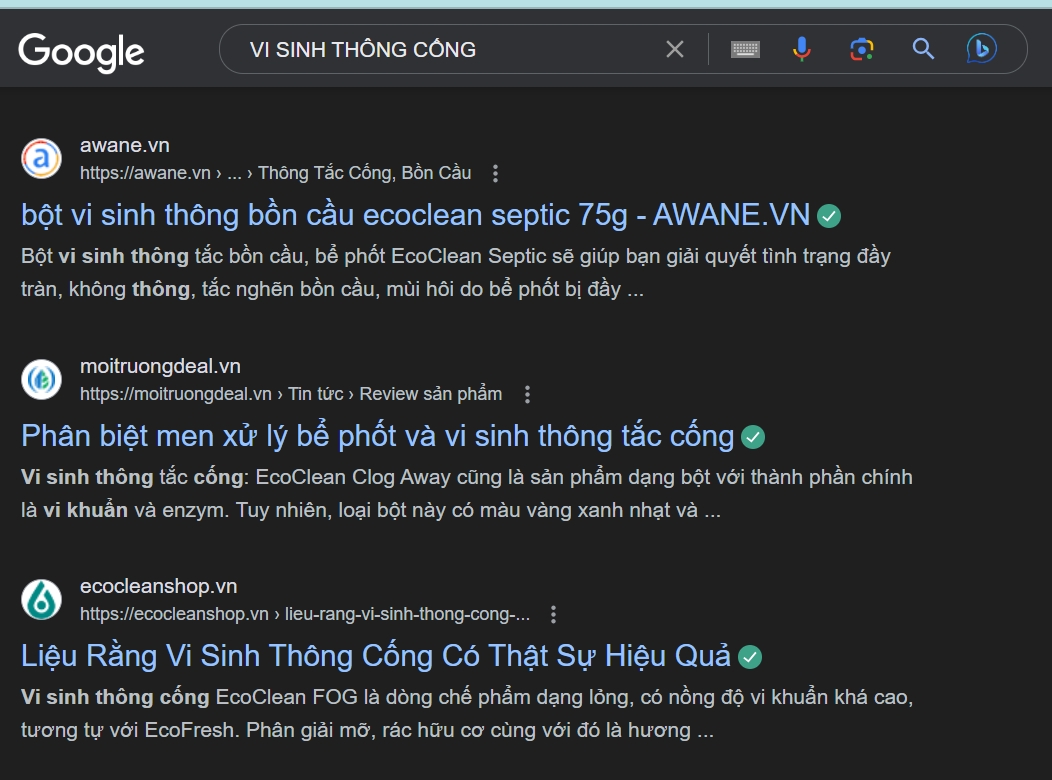Open the Bing chat icon
The height and width of the screenshot is (780, 1052).
click(x=982, y=49)
